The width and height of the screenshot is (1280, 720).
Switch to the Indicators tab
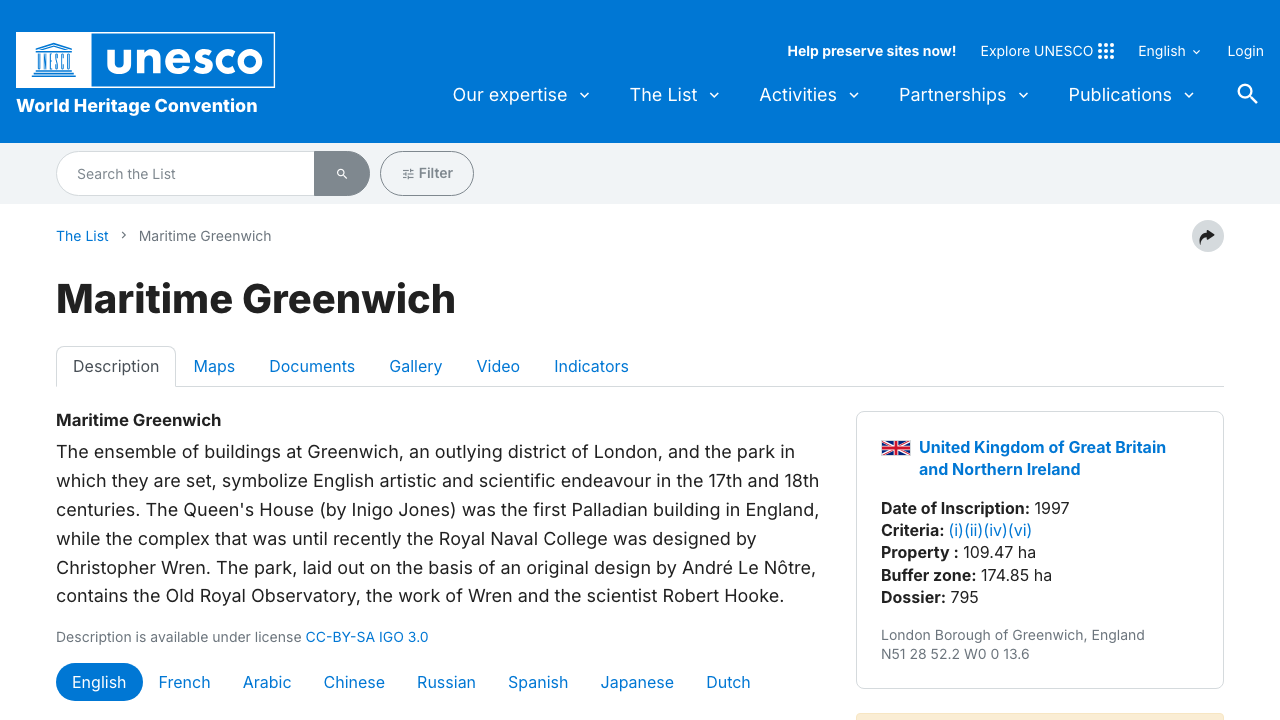(591, 366)
